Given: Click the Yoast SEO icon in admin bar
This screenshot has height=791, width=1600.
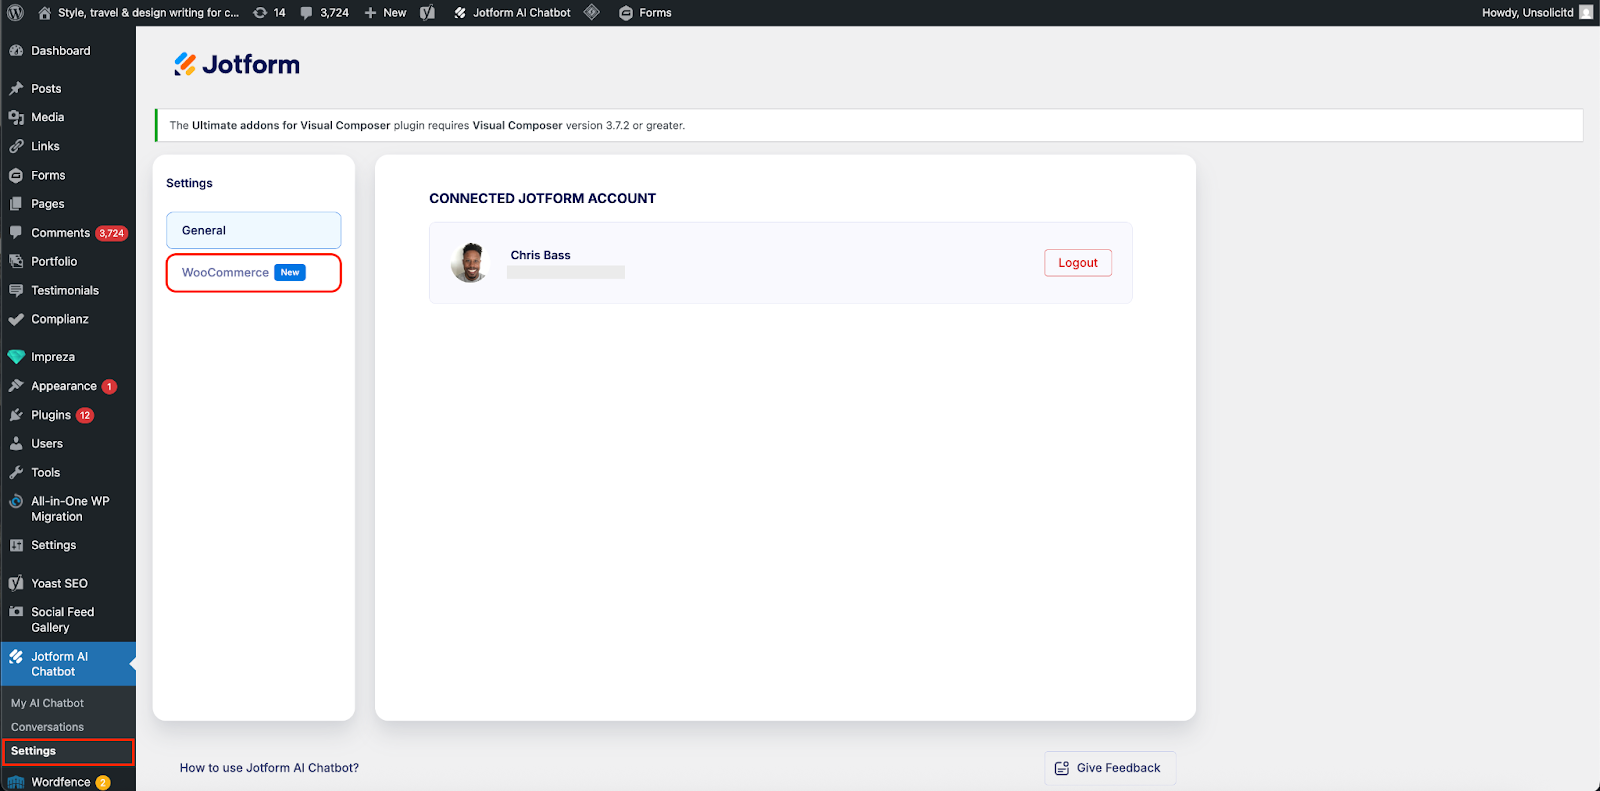Looking at the screenshot, I should [428, 13].
